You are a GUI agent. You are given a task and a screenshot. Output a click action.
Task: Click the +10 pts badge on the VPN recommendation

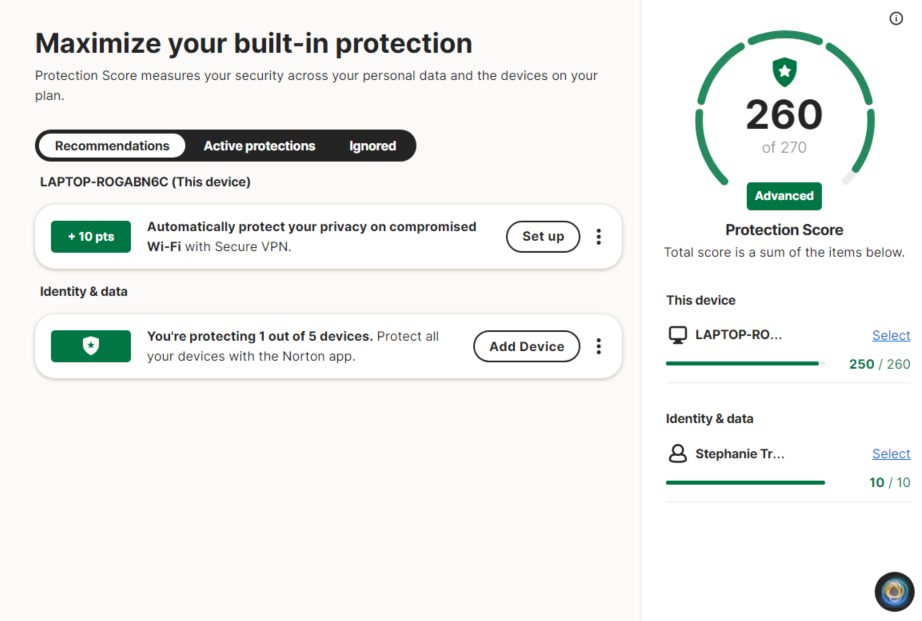point(90,237)
